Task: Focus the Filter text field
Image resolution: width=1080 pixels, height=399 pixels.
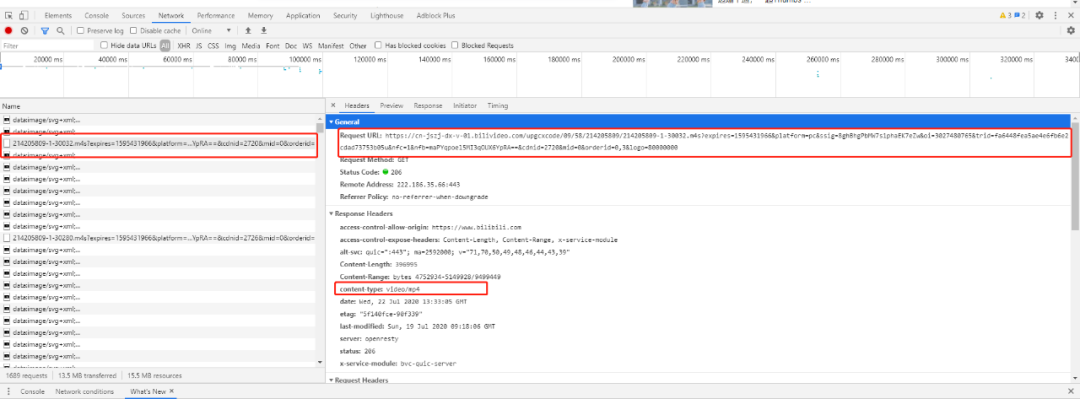Action: (x=47, y=45)
